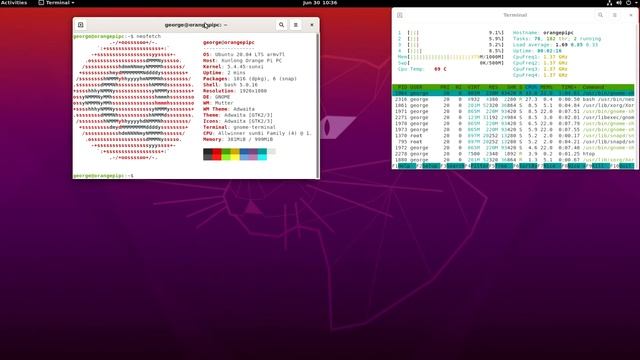640x360 pixels.
Task: Open hamburger menu in htop terminal window
Action: 615,15
